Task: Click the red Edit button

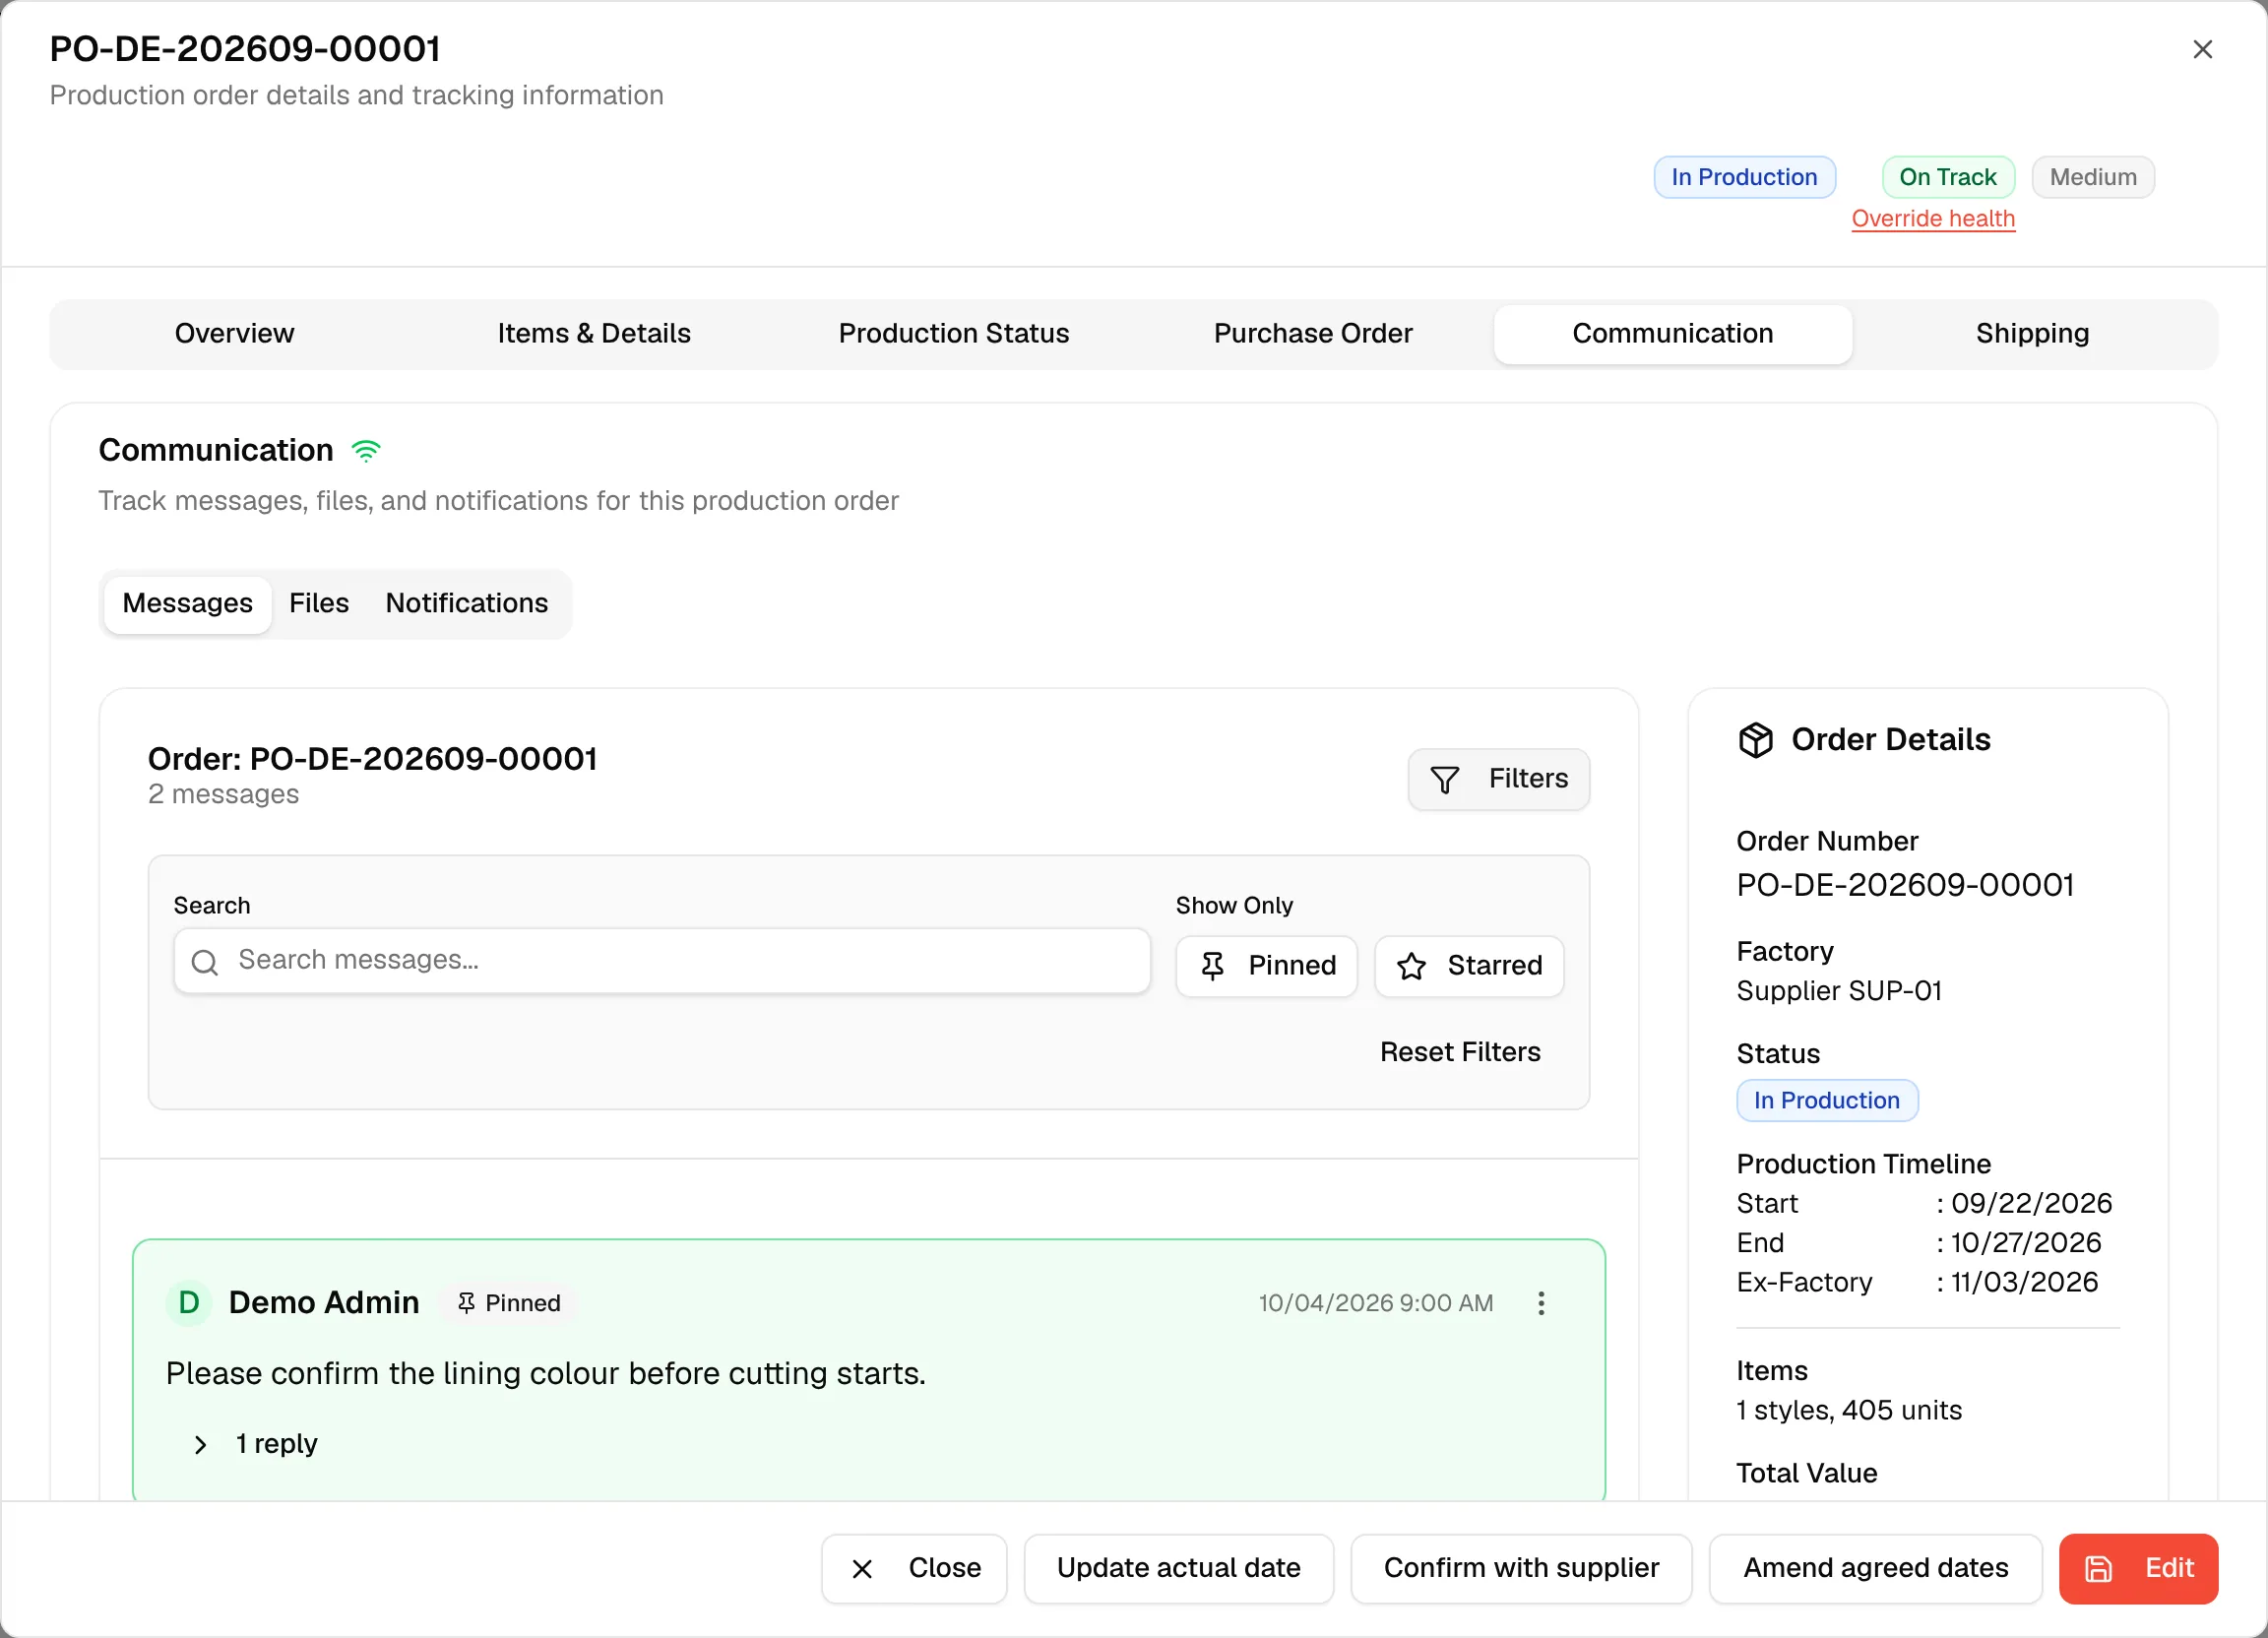Action: tap(2138, 1569)
